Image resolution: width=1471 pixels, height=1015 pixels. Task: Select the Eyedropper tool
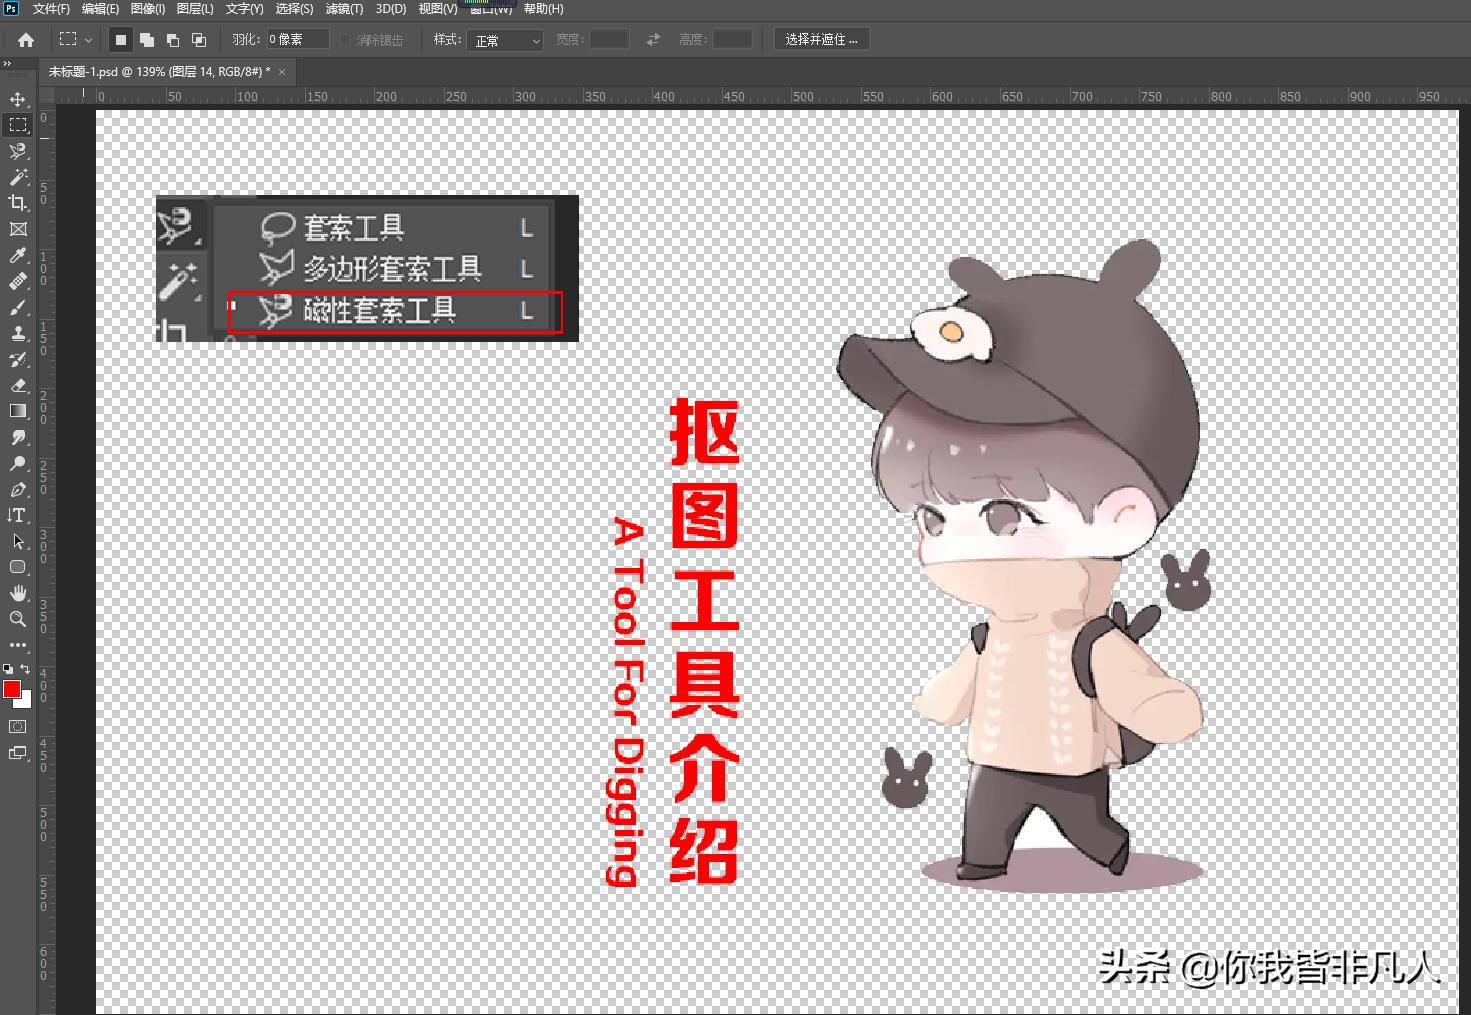pyautogui.click(x=17, y=255)
